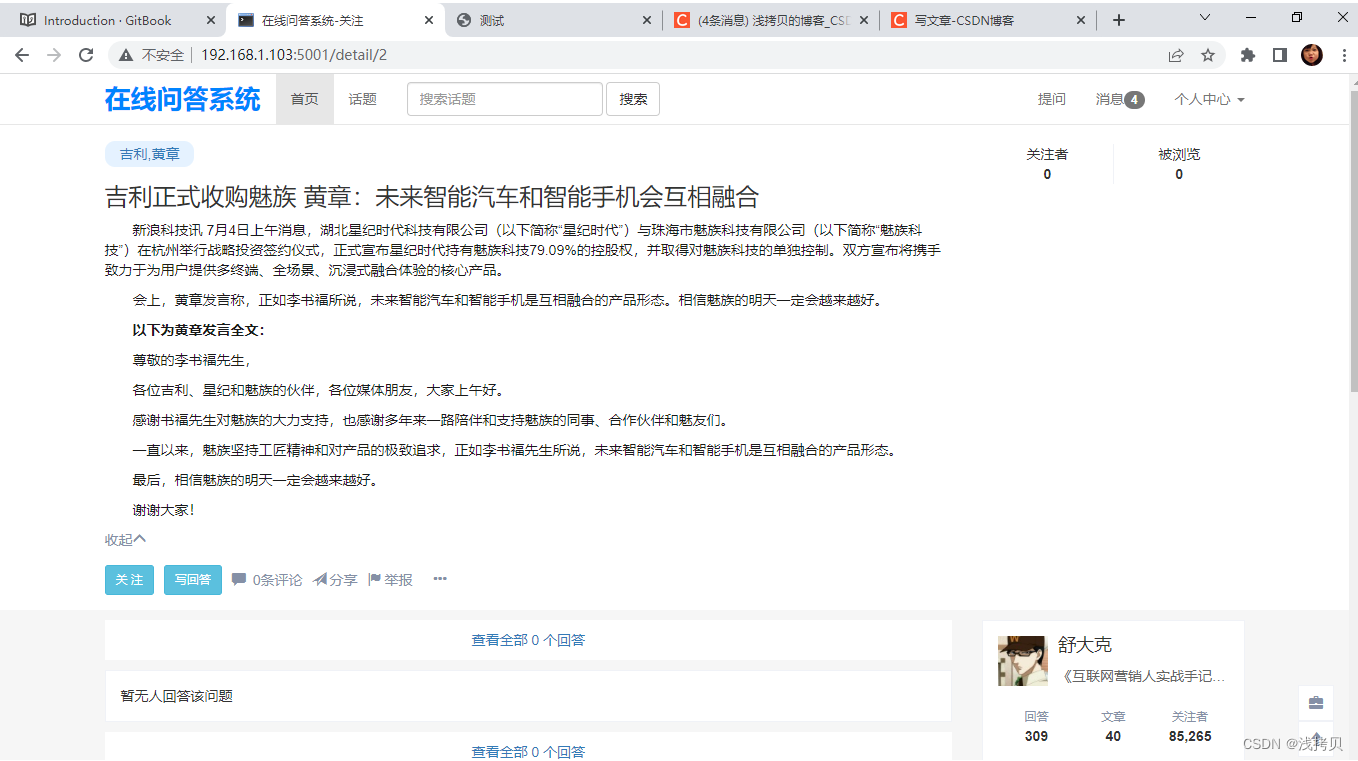The width and height of the screenshot is (1358, 761).
Task: Open a new tab with plus icon
Action: click(1119, 20)
